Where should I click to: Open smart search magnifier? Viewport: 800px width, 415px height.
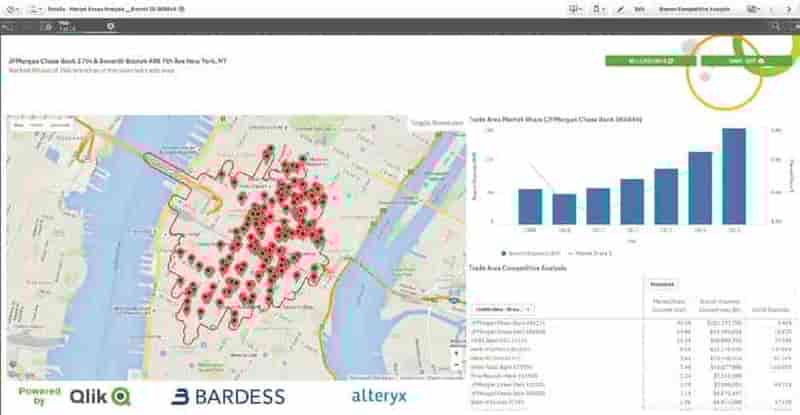pos(775,27)
